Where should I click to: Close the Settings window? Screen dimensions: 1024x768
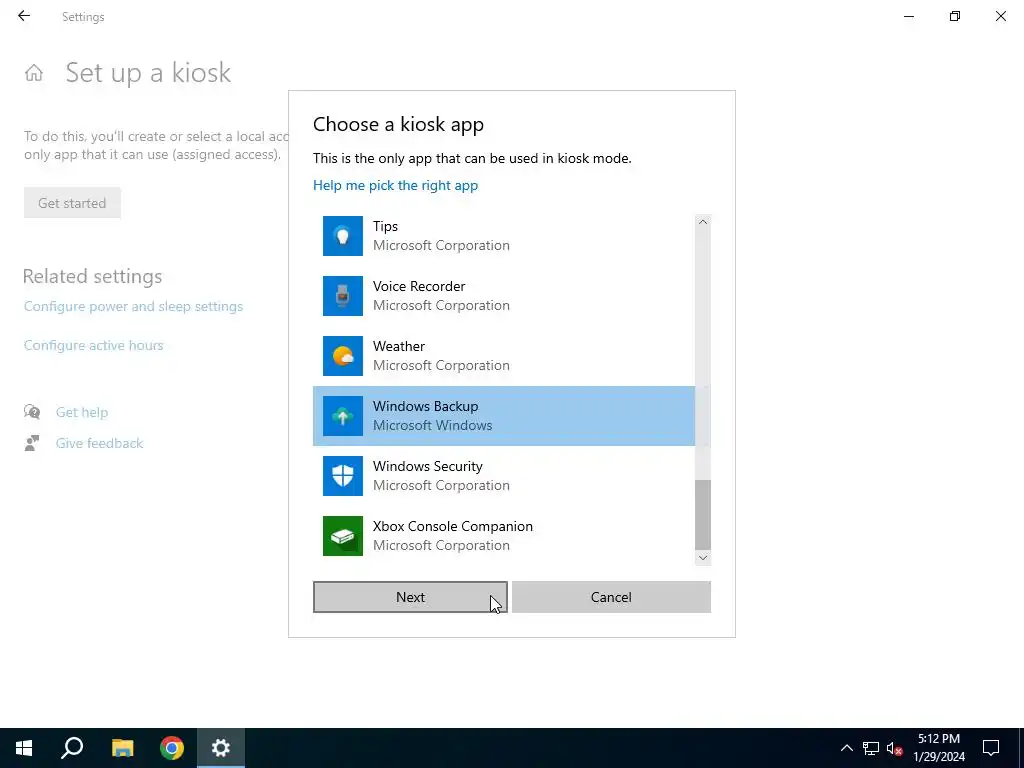tap(1000, 16)
